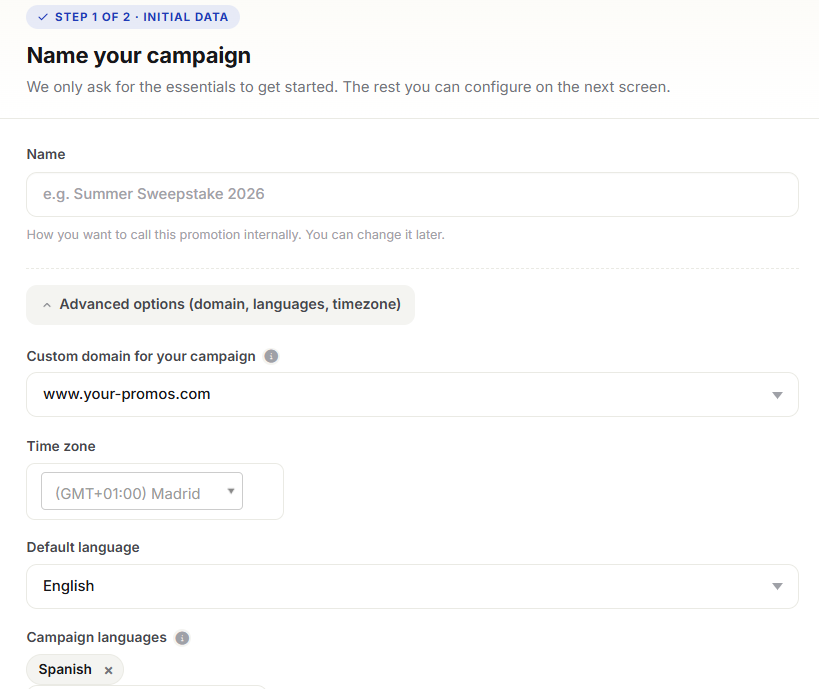This screenshot has height=689, width=819.
Task: Click the arrow icon of the custom domain selector
Action: (777, 395)
